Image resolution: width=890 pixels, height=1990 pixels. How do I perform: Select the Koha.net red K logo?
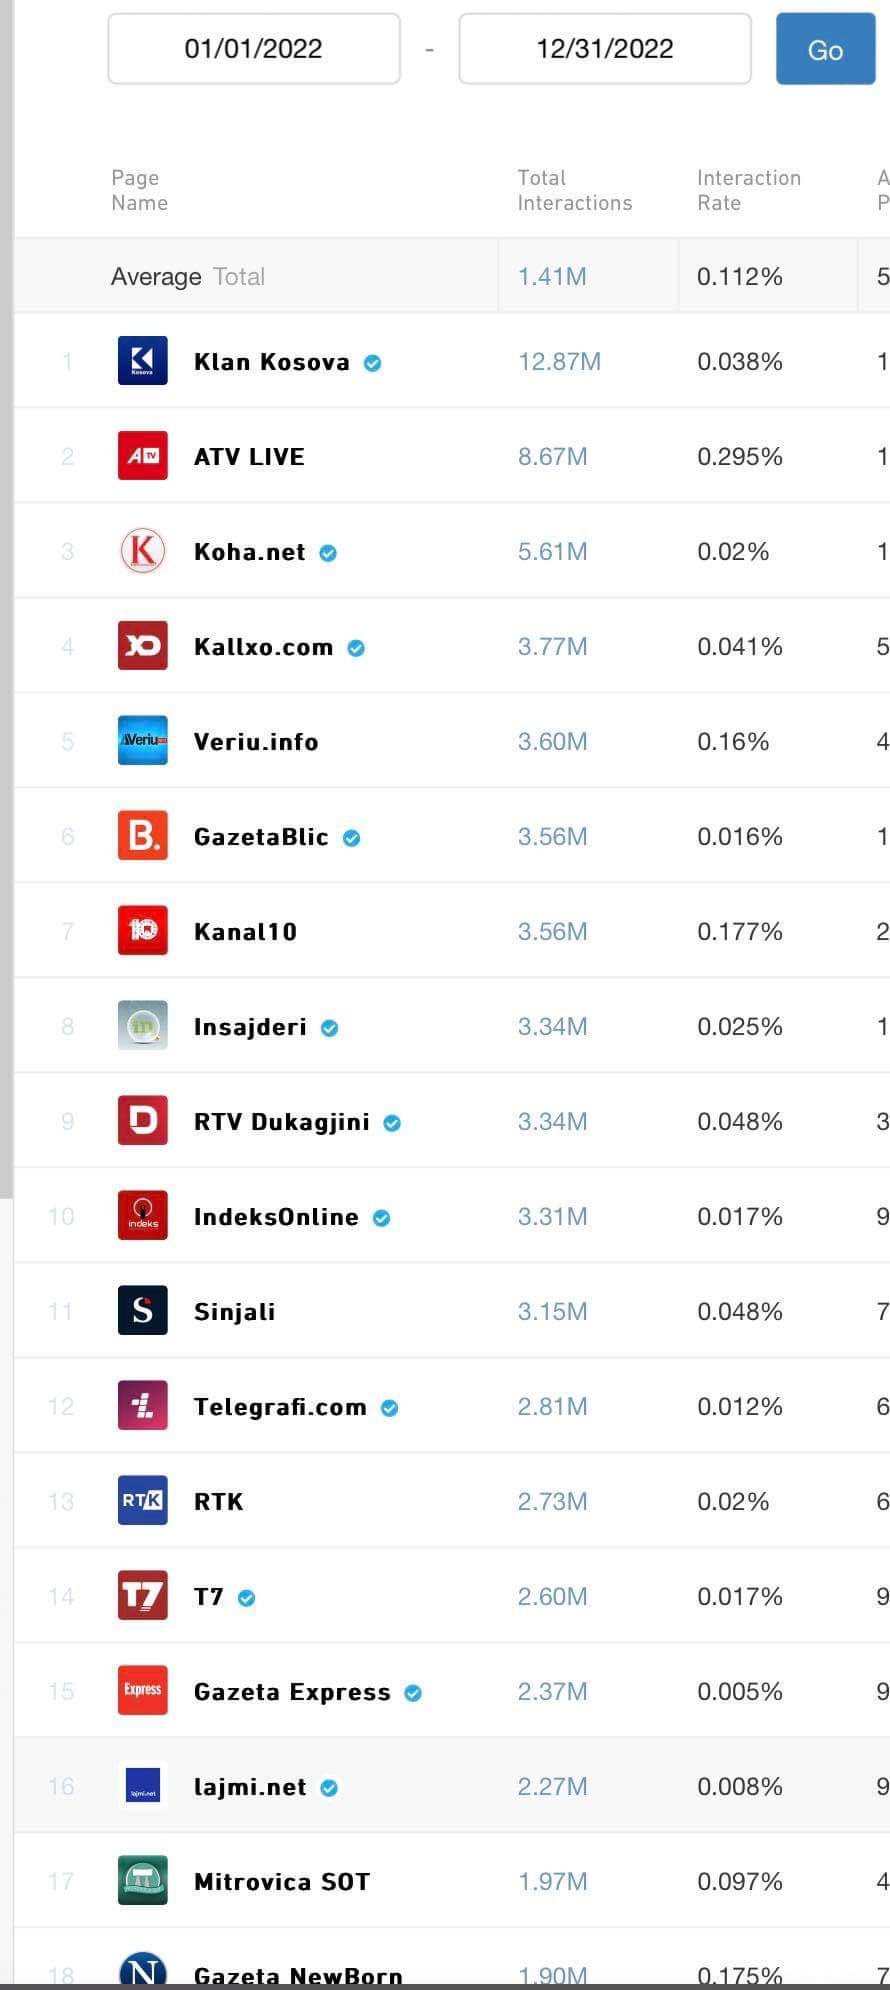coord(143,551)
